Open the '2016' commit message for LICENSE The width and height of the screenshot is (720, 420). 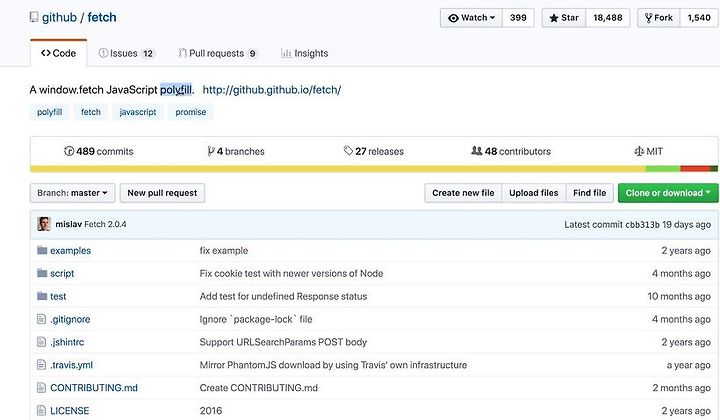tap(211, 411)
